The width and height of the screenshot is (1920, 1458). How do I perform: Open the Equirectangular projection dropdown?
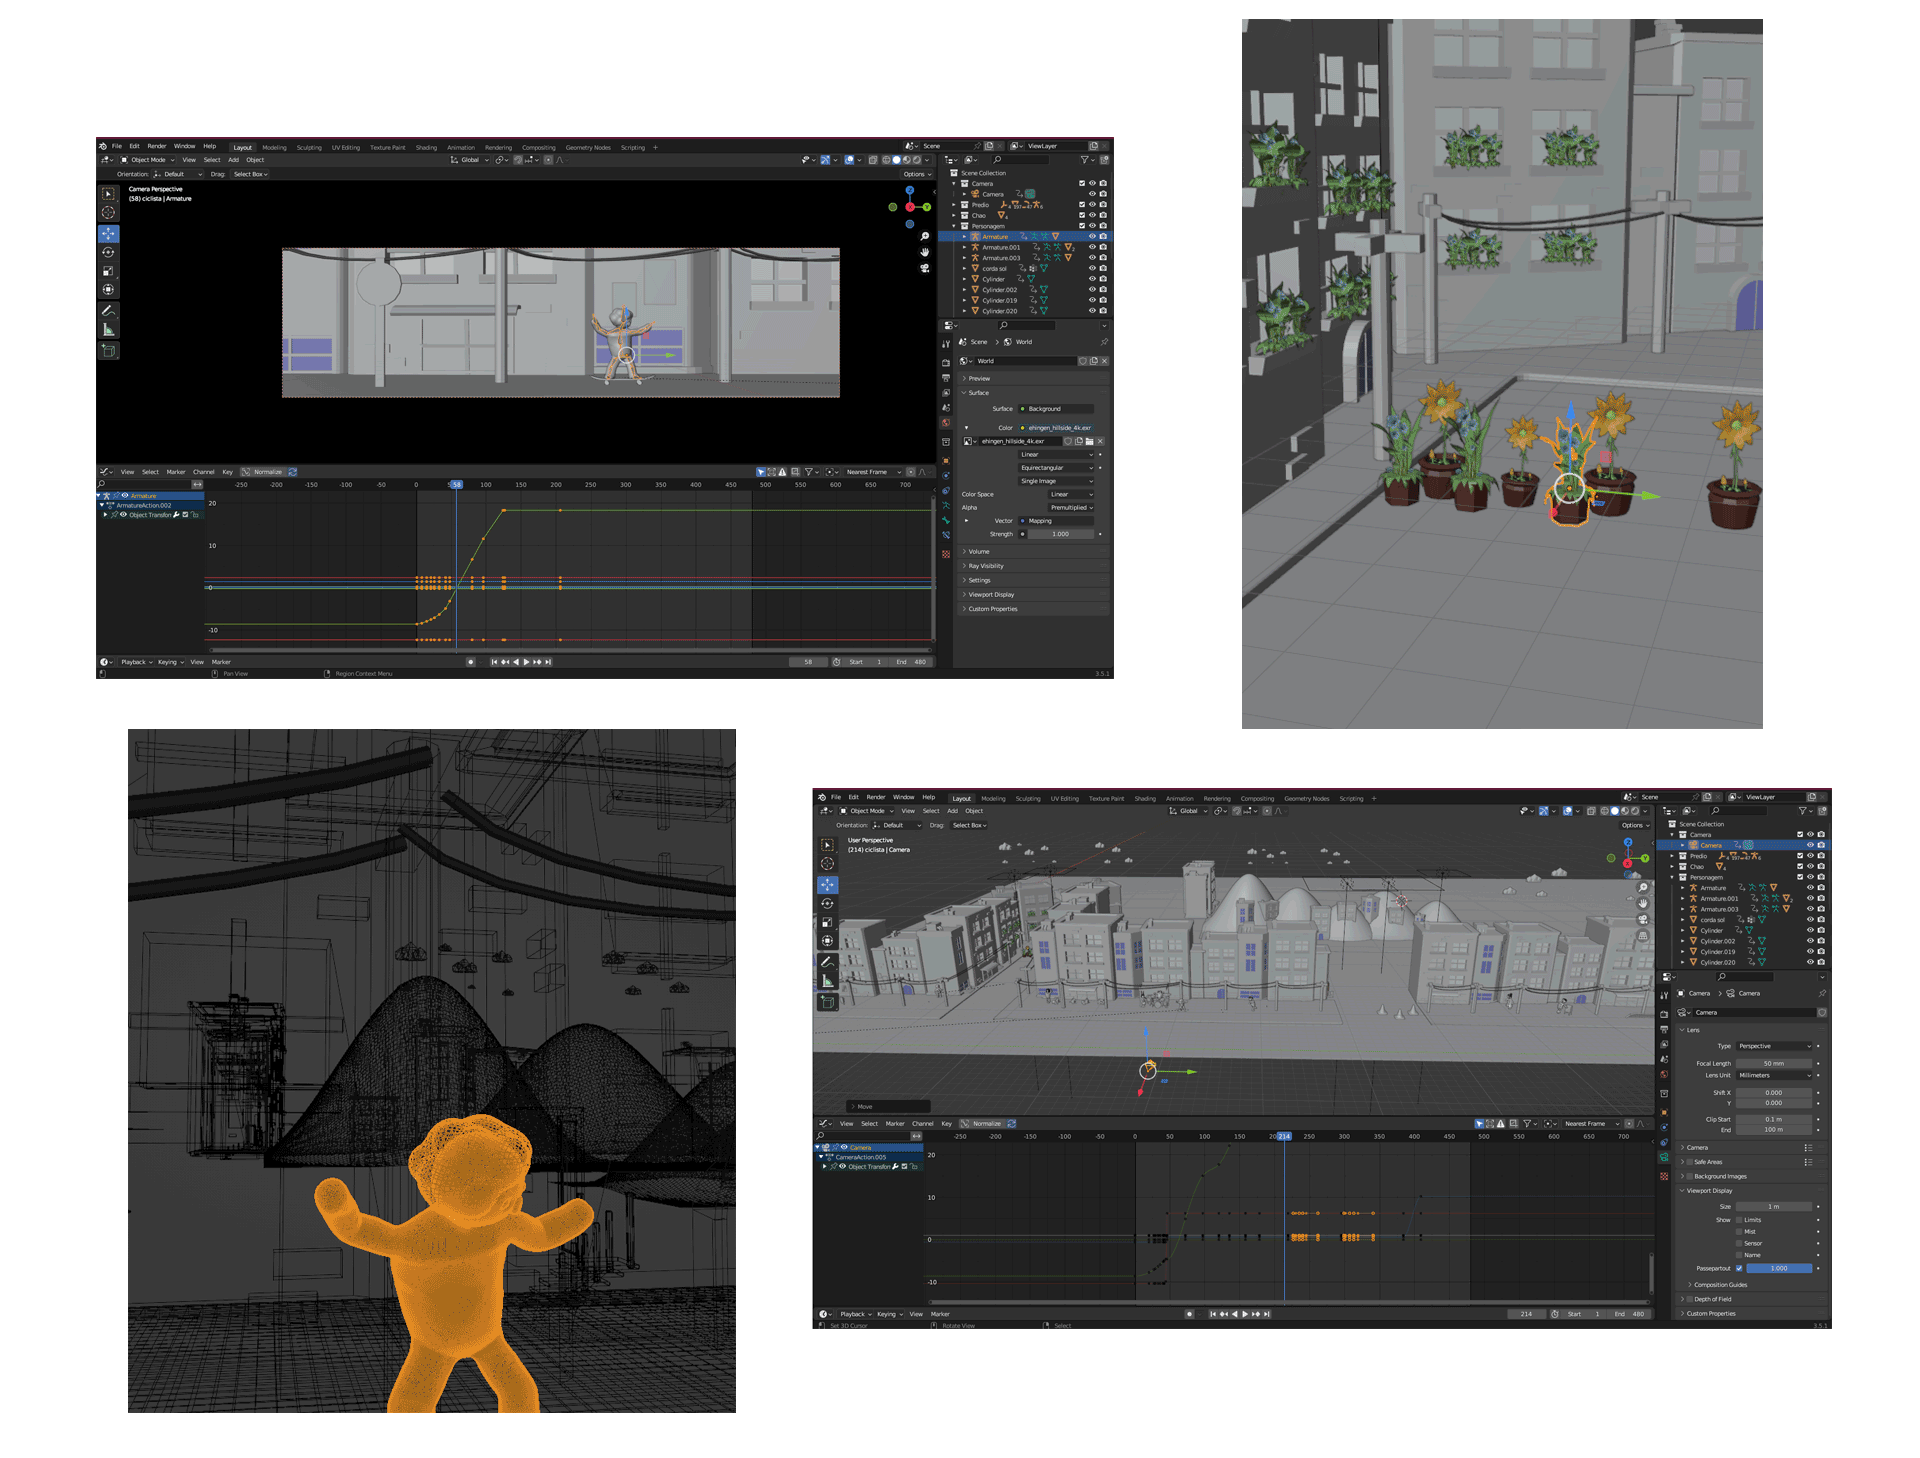pyautogui.click(x=1056, y=468)
